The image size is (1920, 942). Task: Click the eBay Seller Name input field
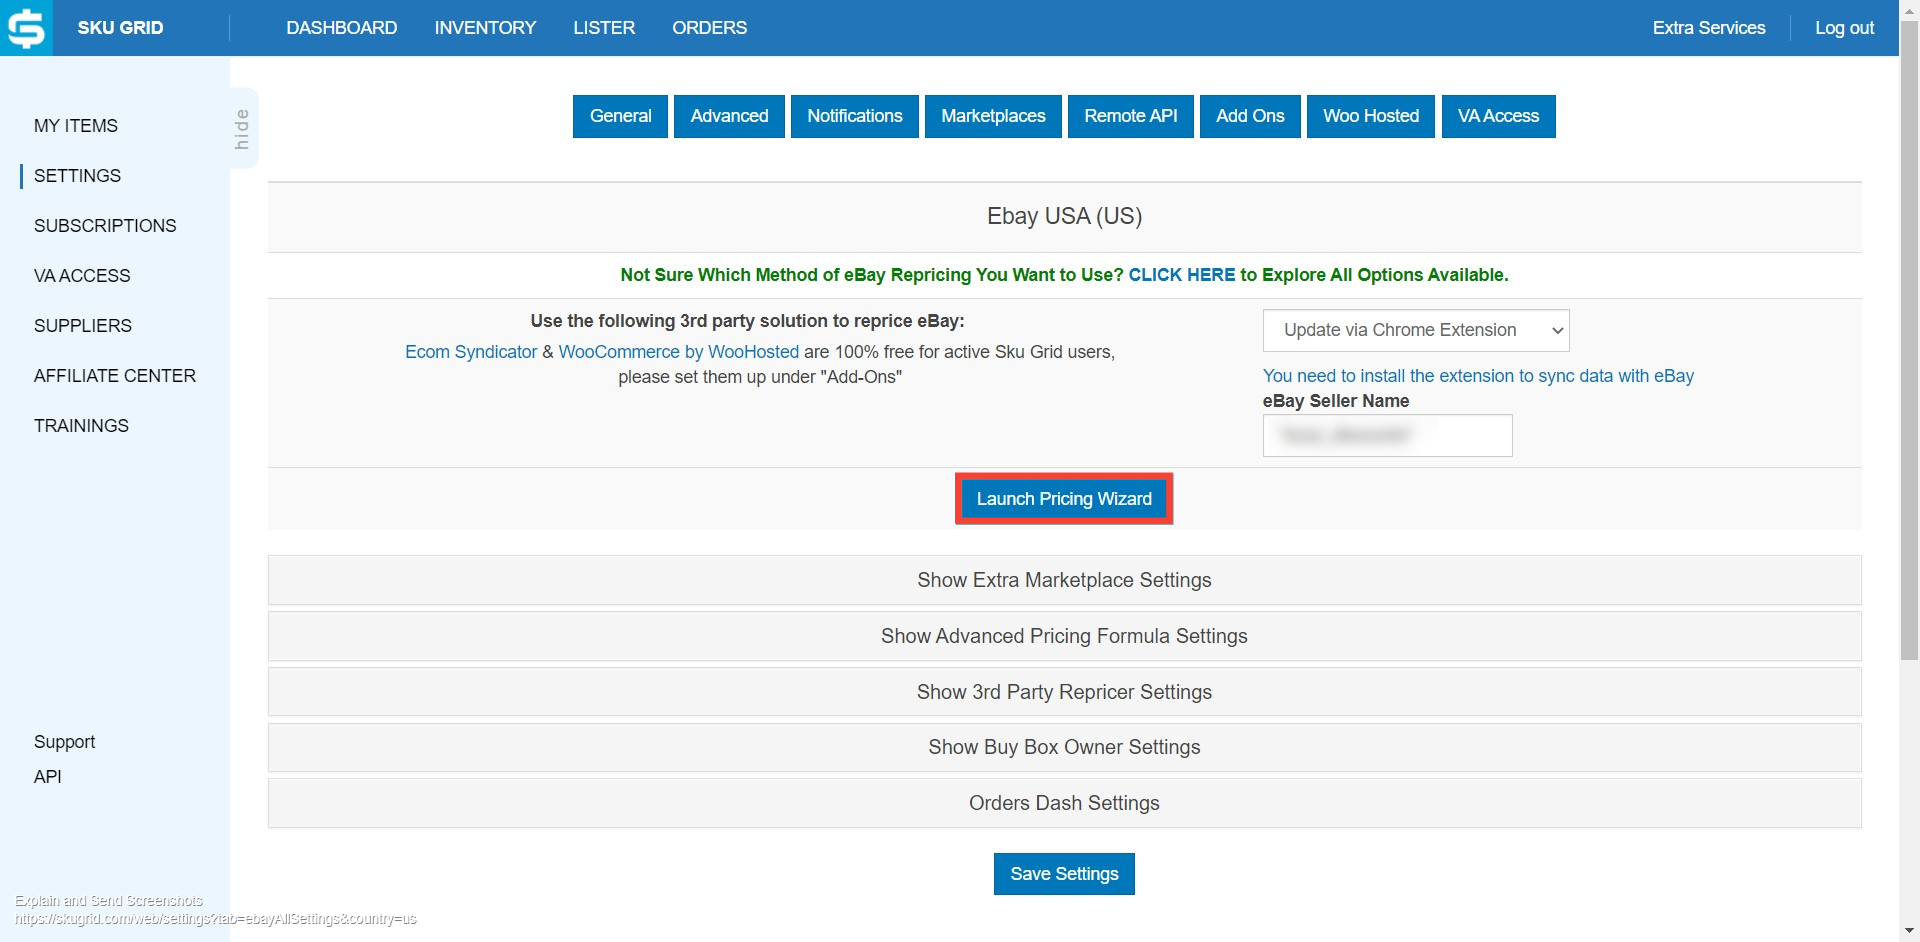(1387, 436)
